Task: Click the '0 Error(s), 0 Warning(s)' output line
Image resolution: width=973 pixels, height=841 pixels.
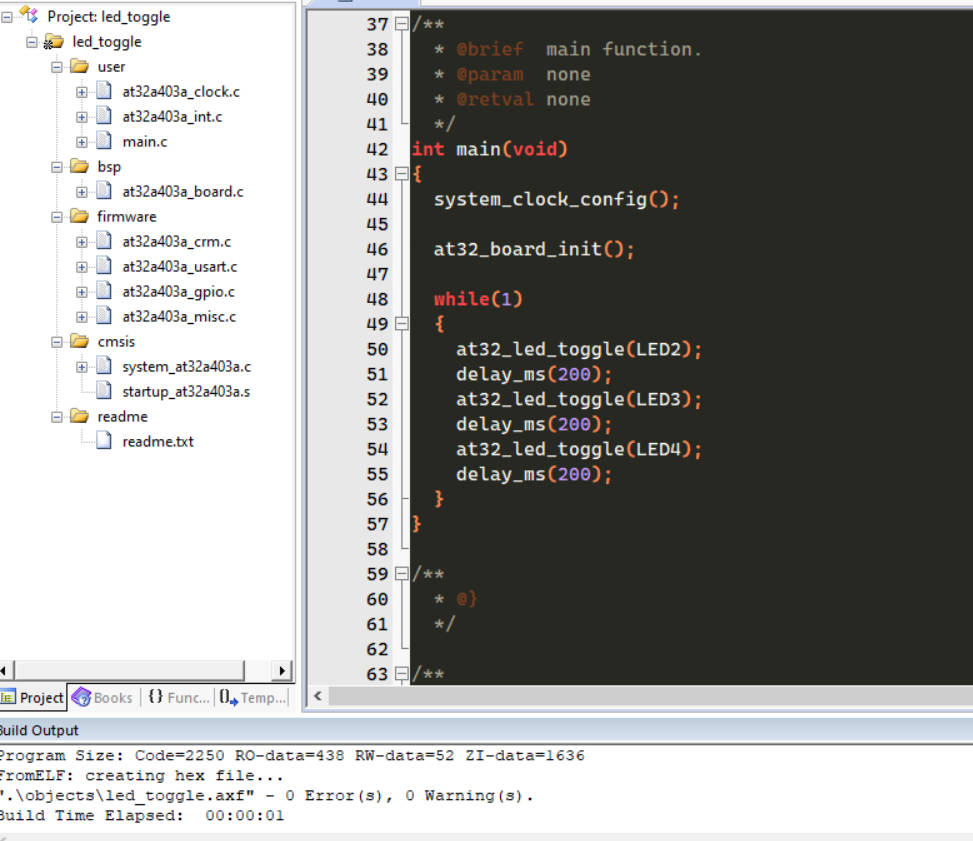Action: [266, 796]
